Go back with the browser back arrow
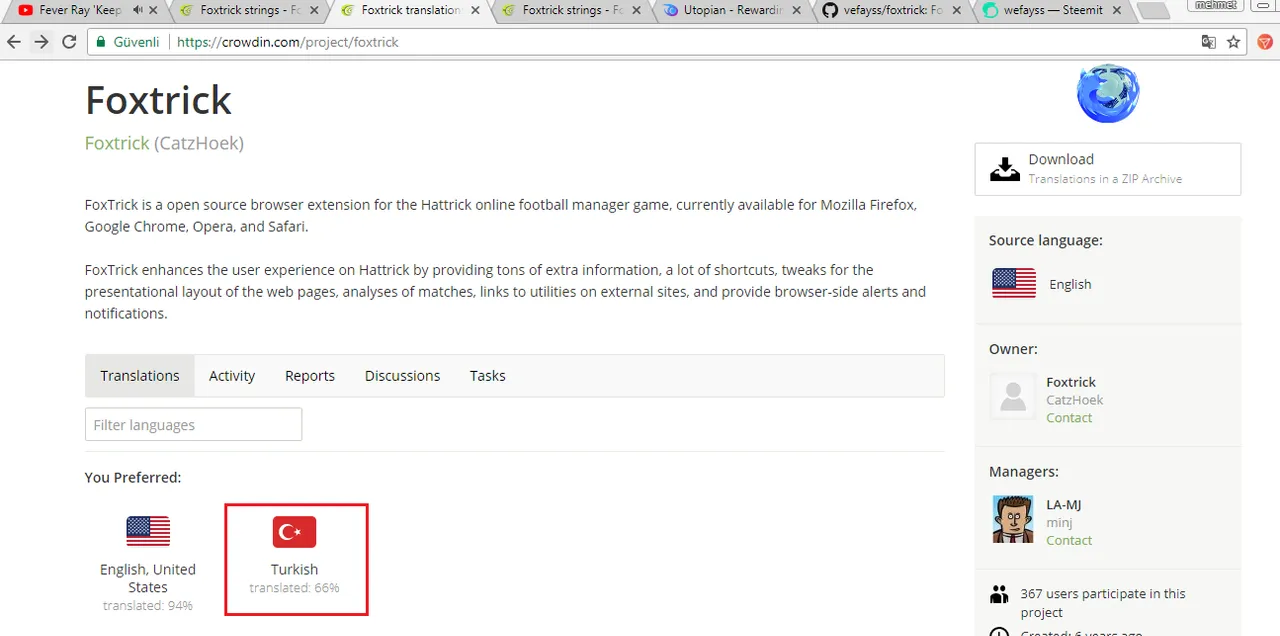Screen dimensions: 1280x636 pyautogui.click(x=14, y=42)
